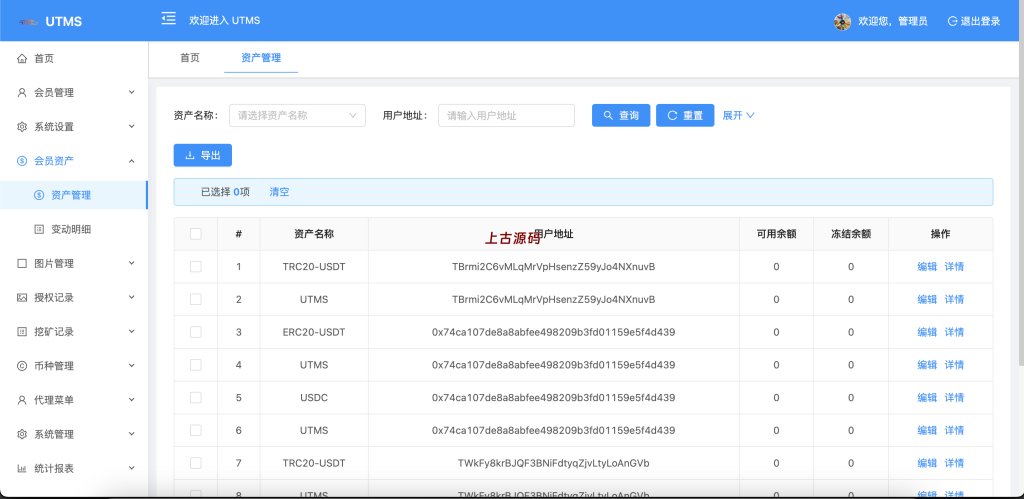This screenshot has height=499, width=1024.
Task: Click the administrator avatar image
Action: pos(842,22)
